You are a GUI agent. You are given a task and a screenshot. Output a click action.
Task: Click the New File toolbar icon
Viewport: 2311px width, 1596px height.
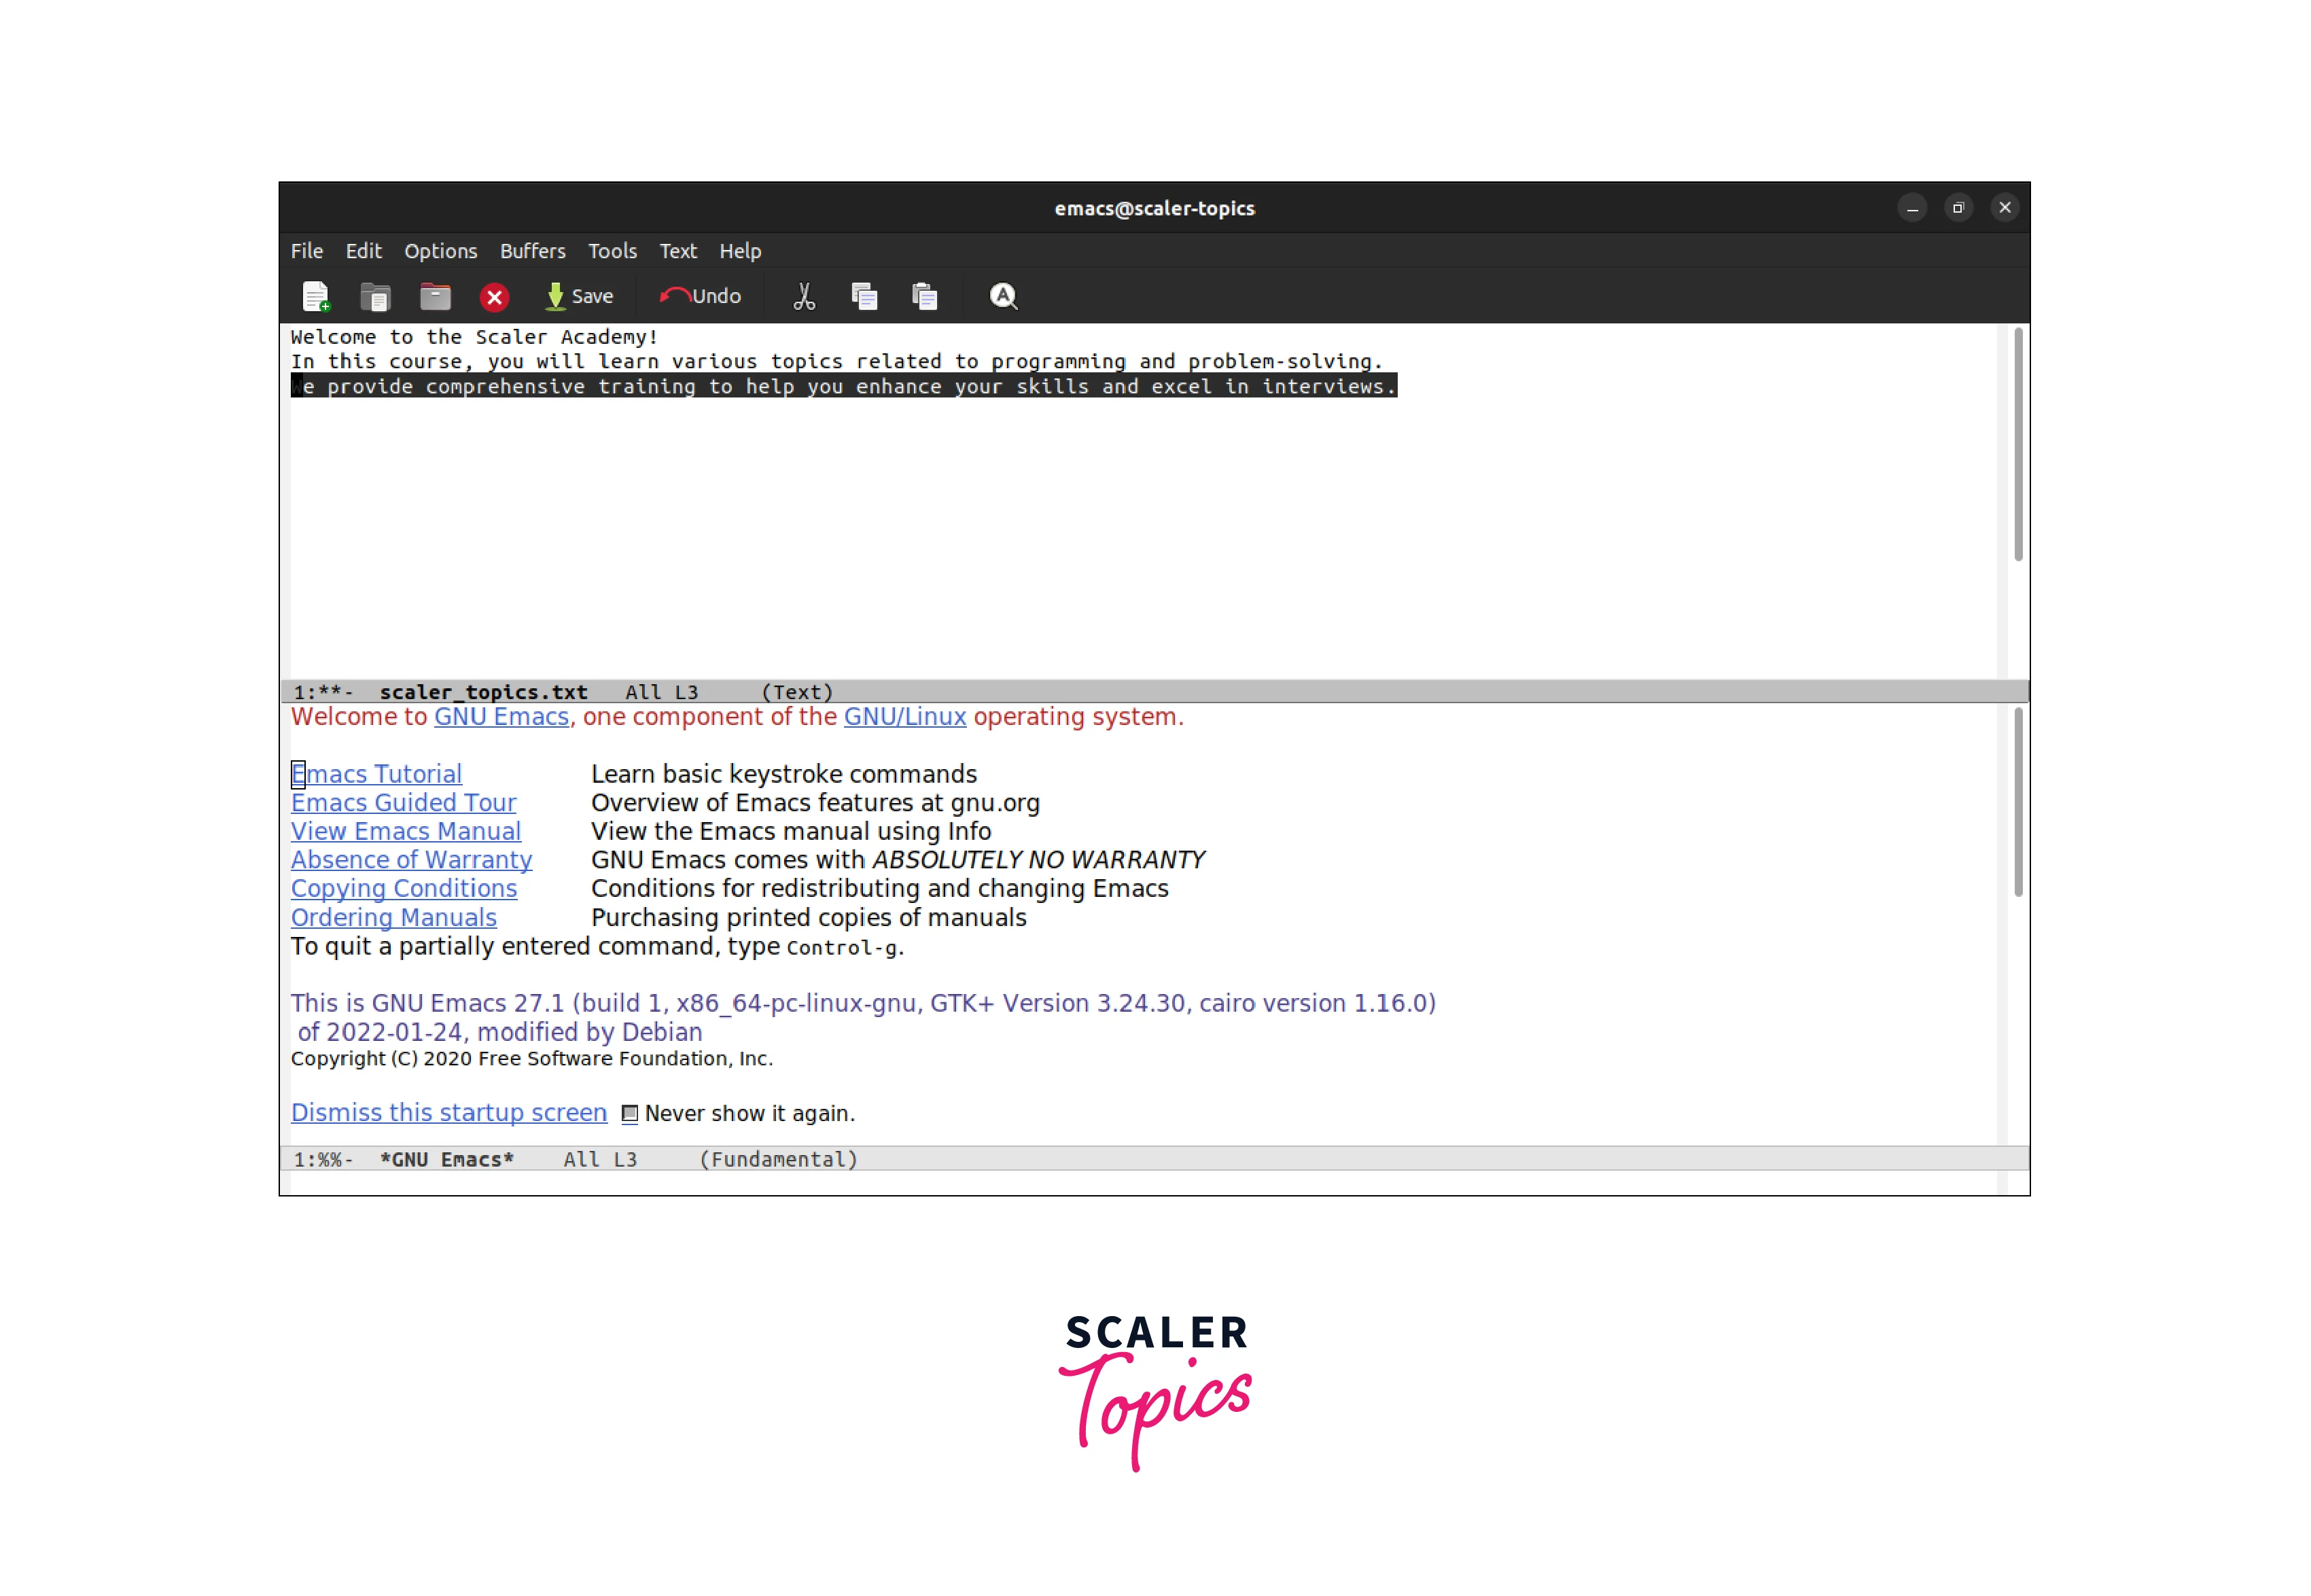[316, 296]
